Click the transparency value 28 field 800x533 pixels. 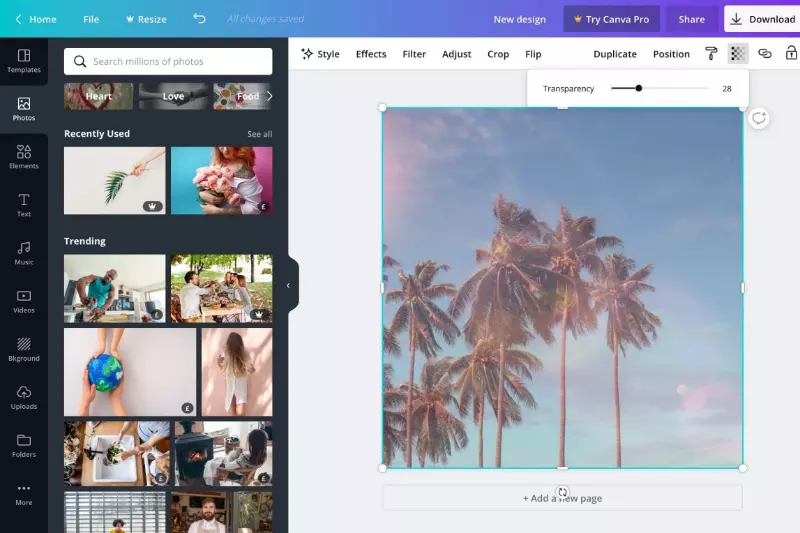[x=727, y=89]
